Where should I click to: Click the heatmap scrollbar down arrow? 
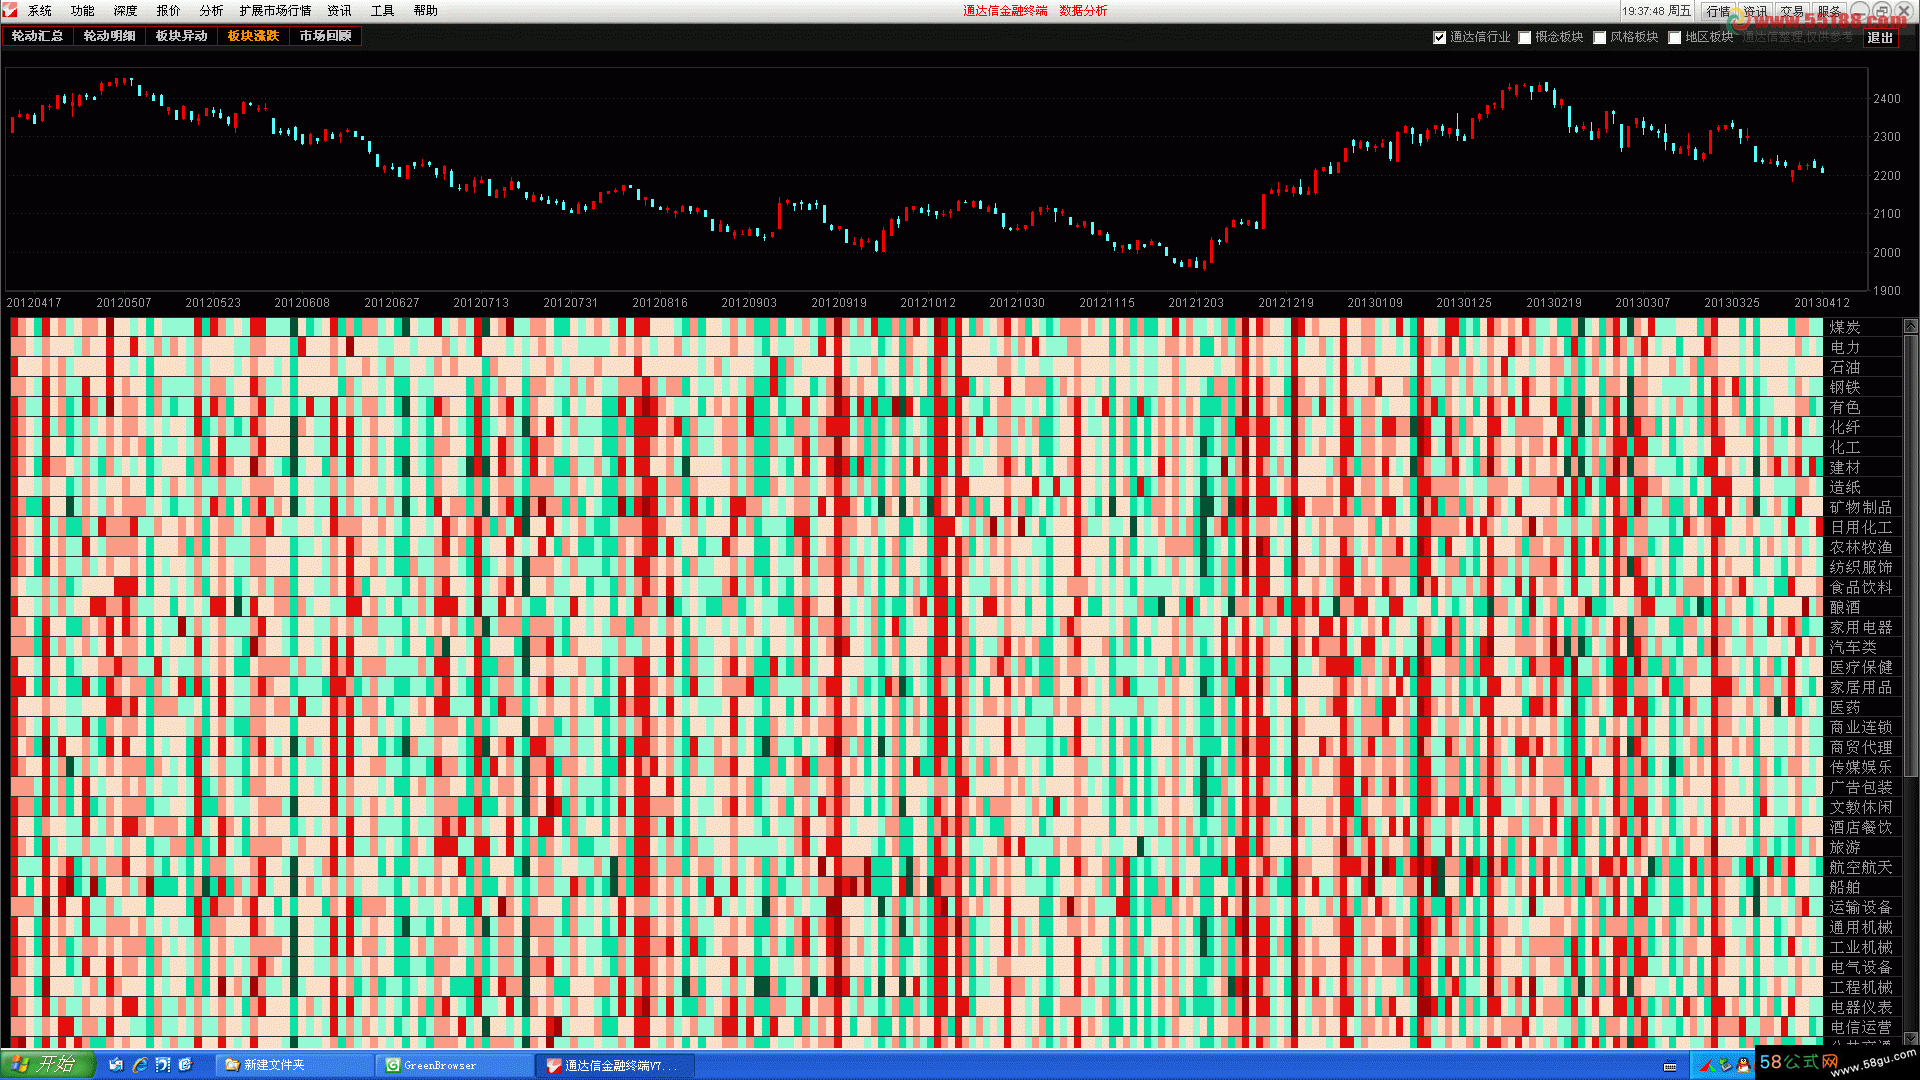(1911, 1039)
